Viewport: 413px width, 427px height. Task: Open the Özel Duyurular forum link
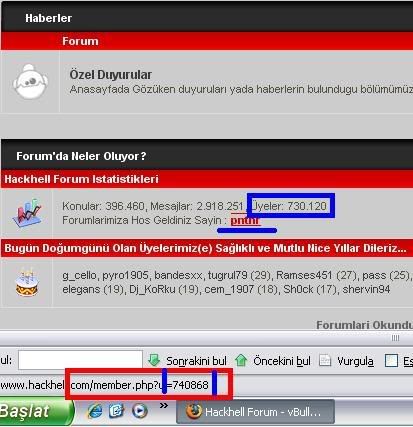click(111, 75)
